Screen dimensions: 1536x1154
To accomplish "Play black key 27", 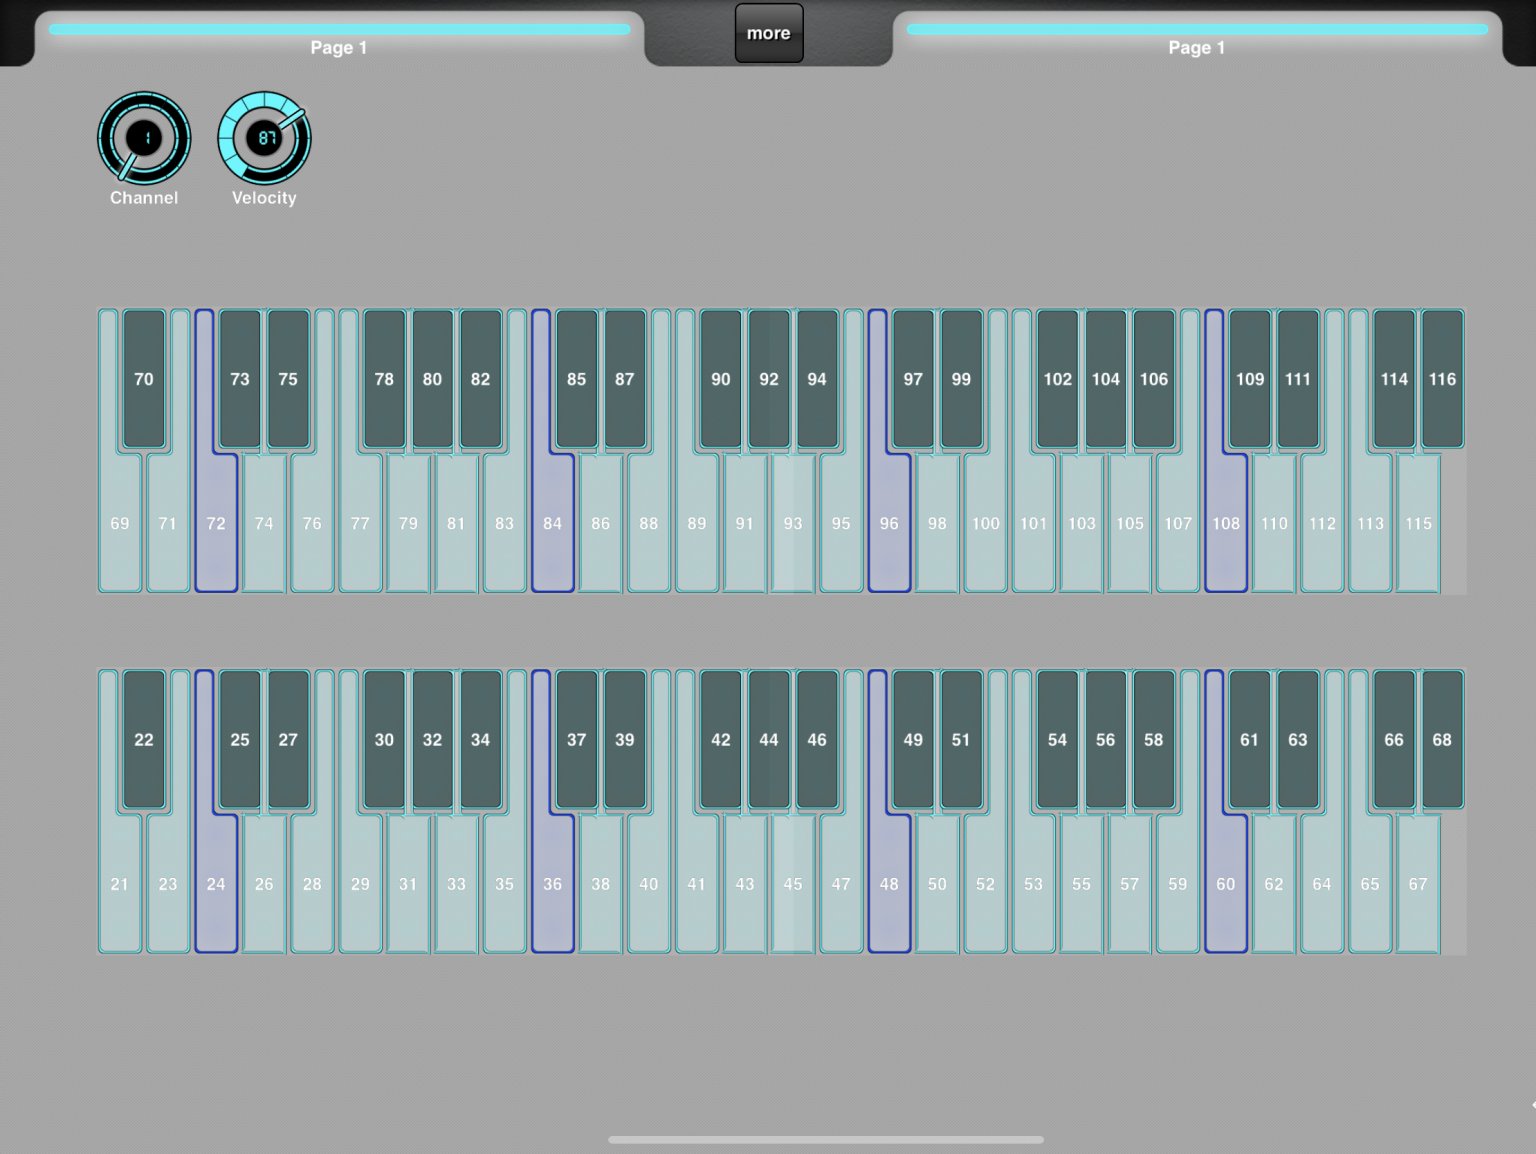I will [x=288, y=739].
